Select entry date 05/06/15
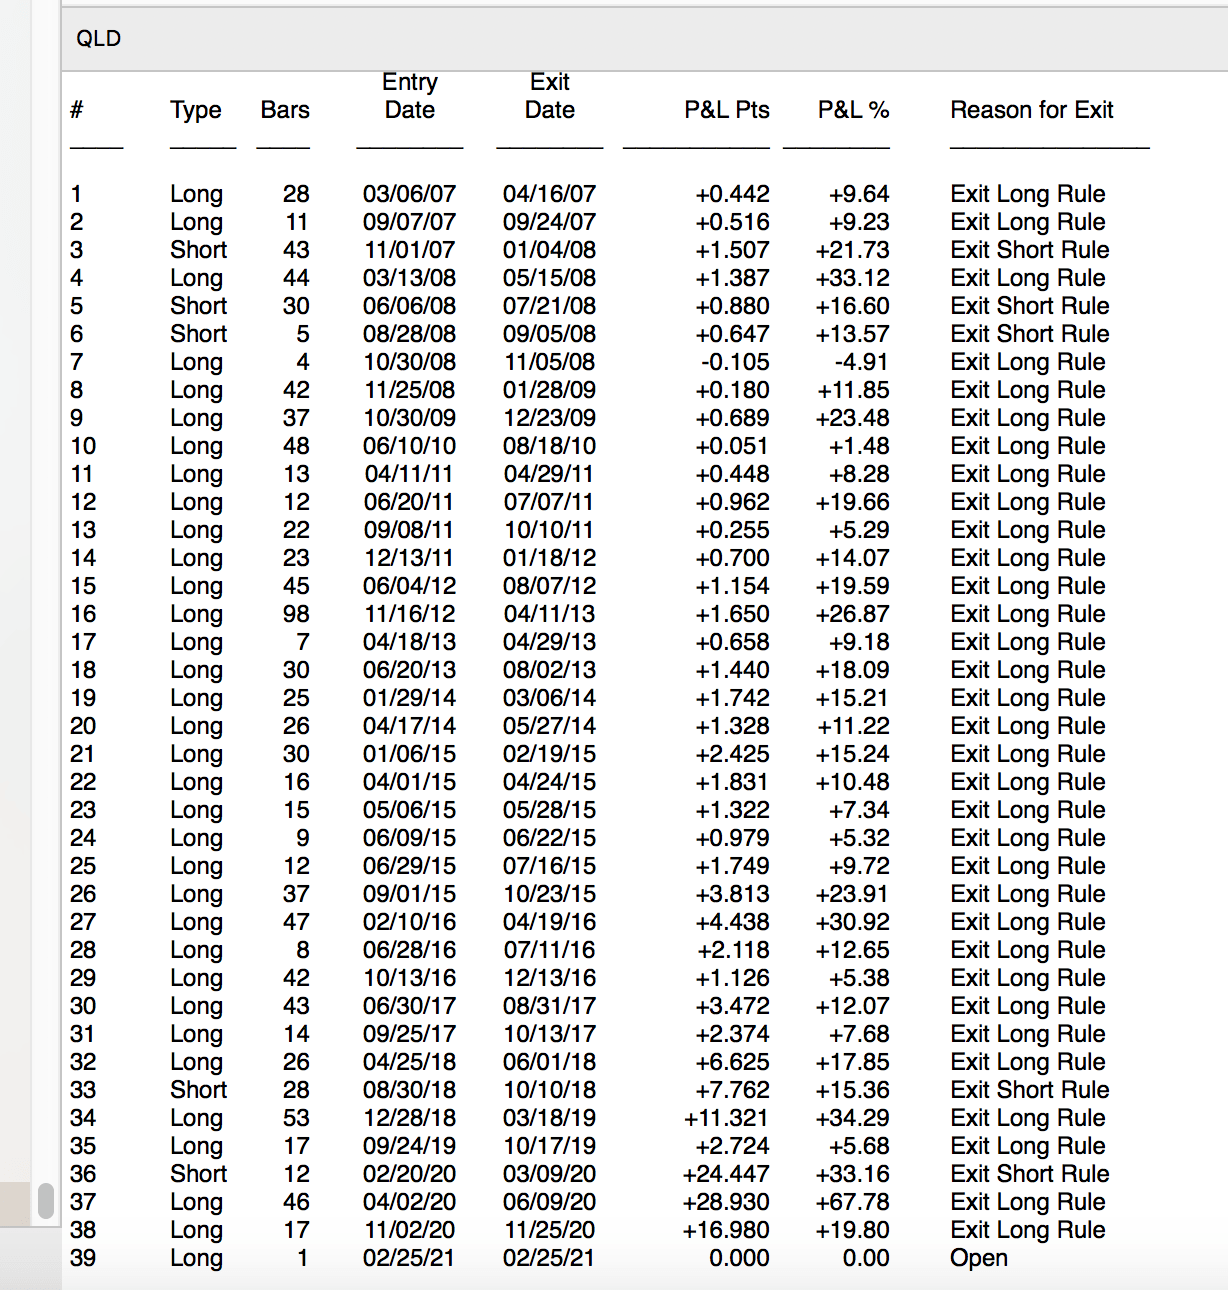The image size is (1228, 1290). (x=409, y=810)
